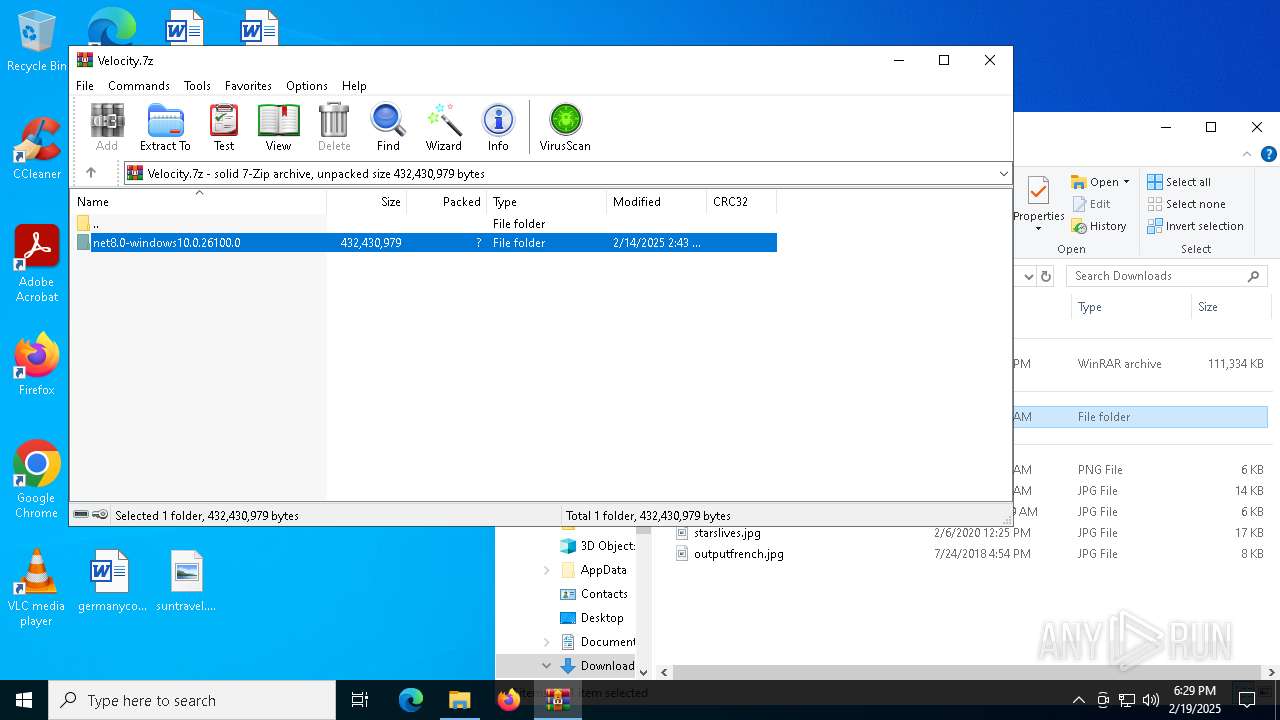This screenshot has height=720, width=1280.
Task: Open Google Chrome desktop shortcut
Action: (x=36, y=480)
